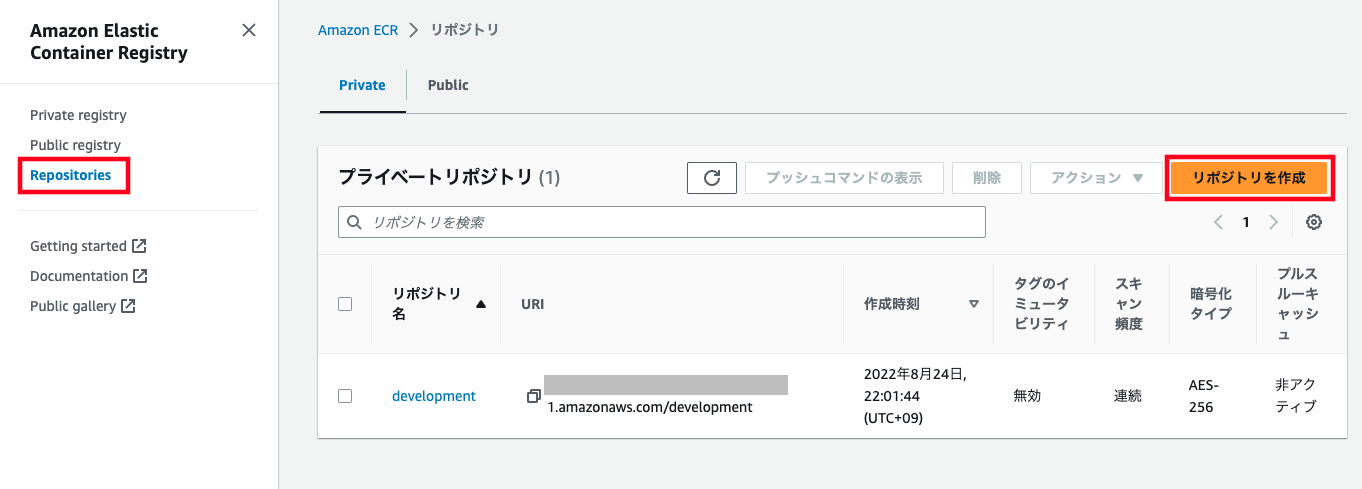The width and height of the screenshot is (1362, 489).
Task: Click page number 1 in pagination
Action: [1246, 222]
